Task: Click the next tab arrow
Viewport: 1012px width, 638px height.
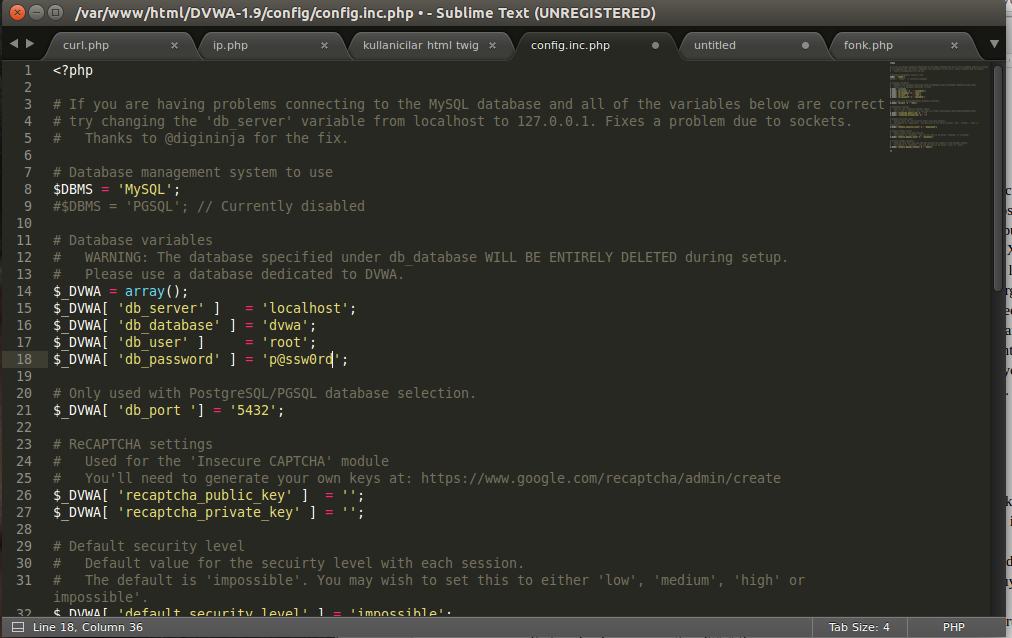Action: [30, 45]
